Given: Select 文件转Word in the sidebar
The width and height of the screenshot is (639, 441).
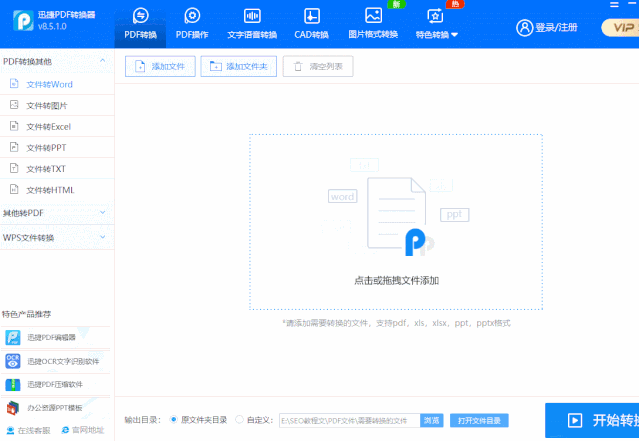Looking at the screenshot, I should click(x=57, y=84).
